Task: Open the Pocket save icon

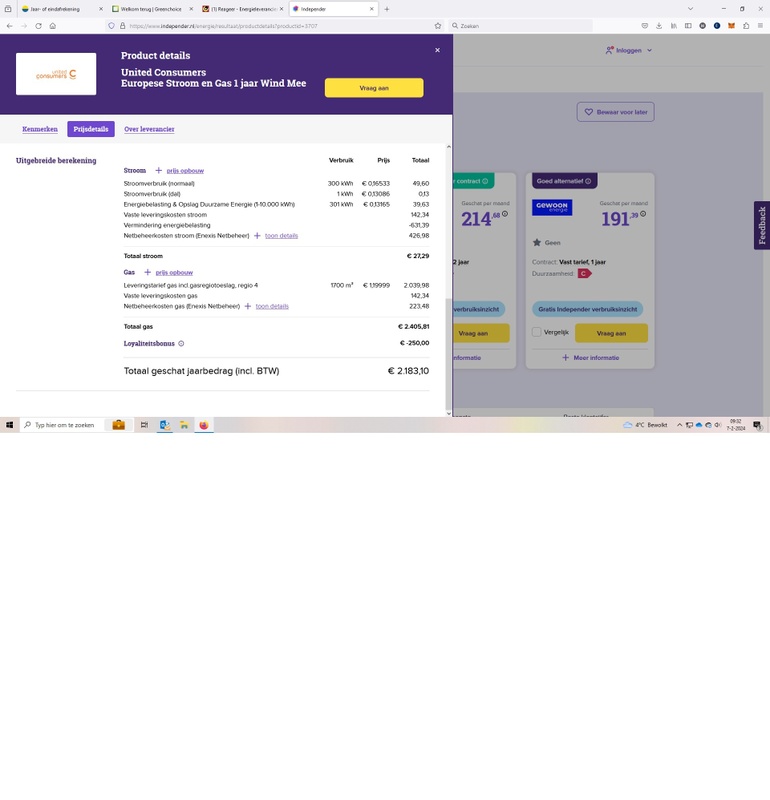Action: click(x=645, y=26)
